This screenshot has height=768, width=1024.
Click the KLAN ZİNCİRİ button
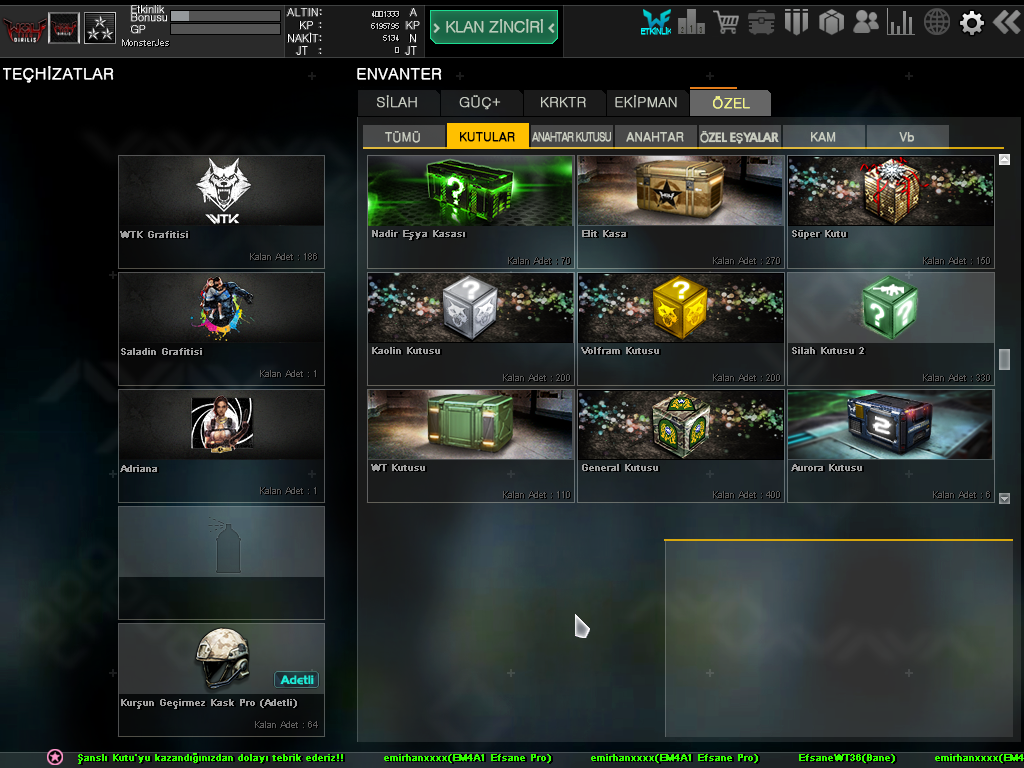pos(494,27)
